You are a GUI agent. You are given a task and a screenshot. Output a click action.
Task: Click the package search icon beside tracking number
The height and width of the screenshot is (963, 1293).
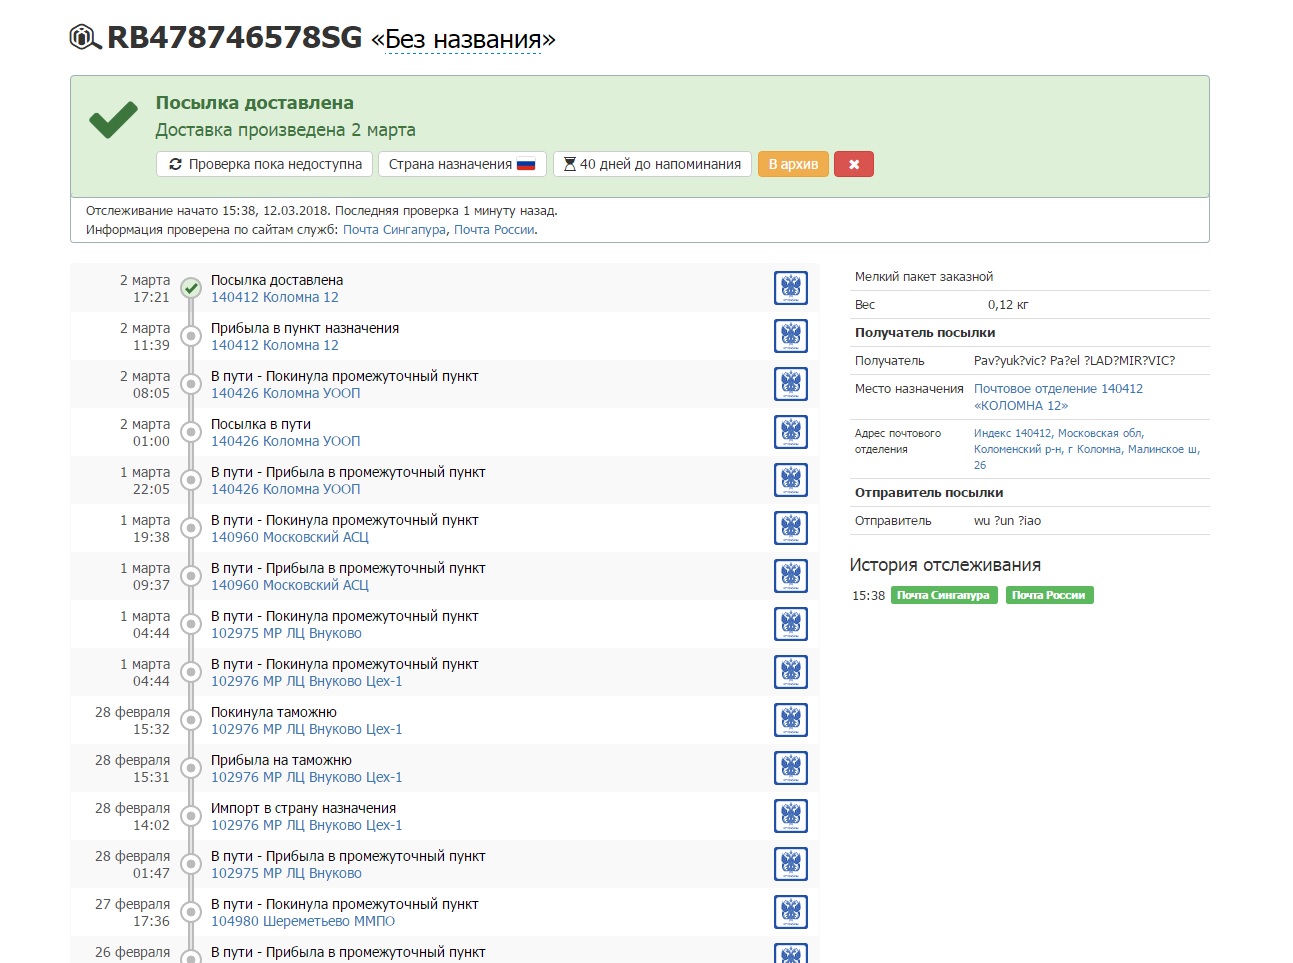[85, 38]
